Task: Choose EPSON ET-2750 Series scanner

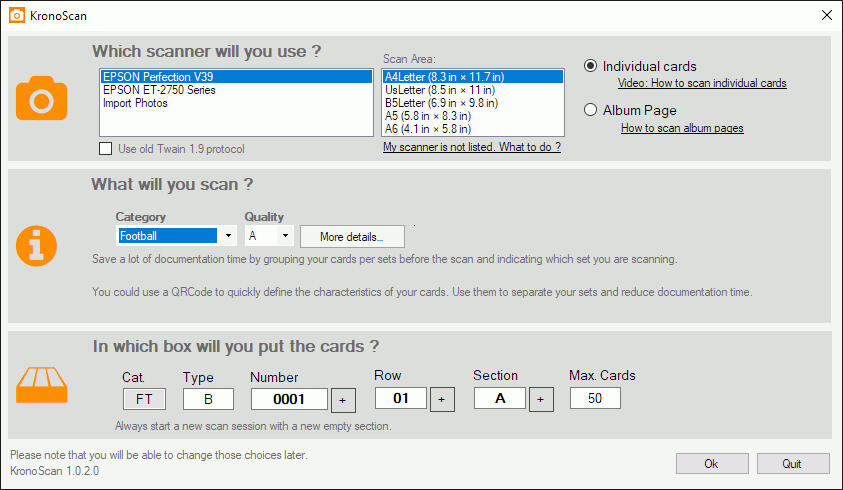Action: (x=159, y=90)
